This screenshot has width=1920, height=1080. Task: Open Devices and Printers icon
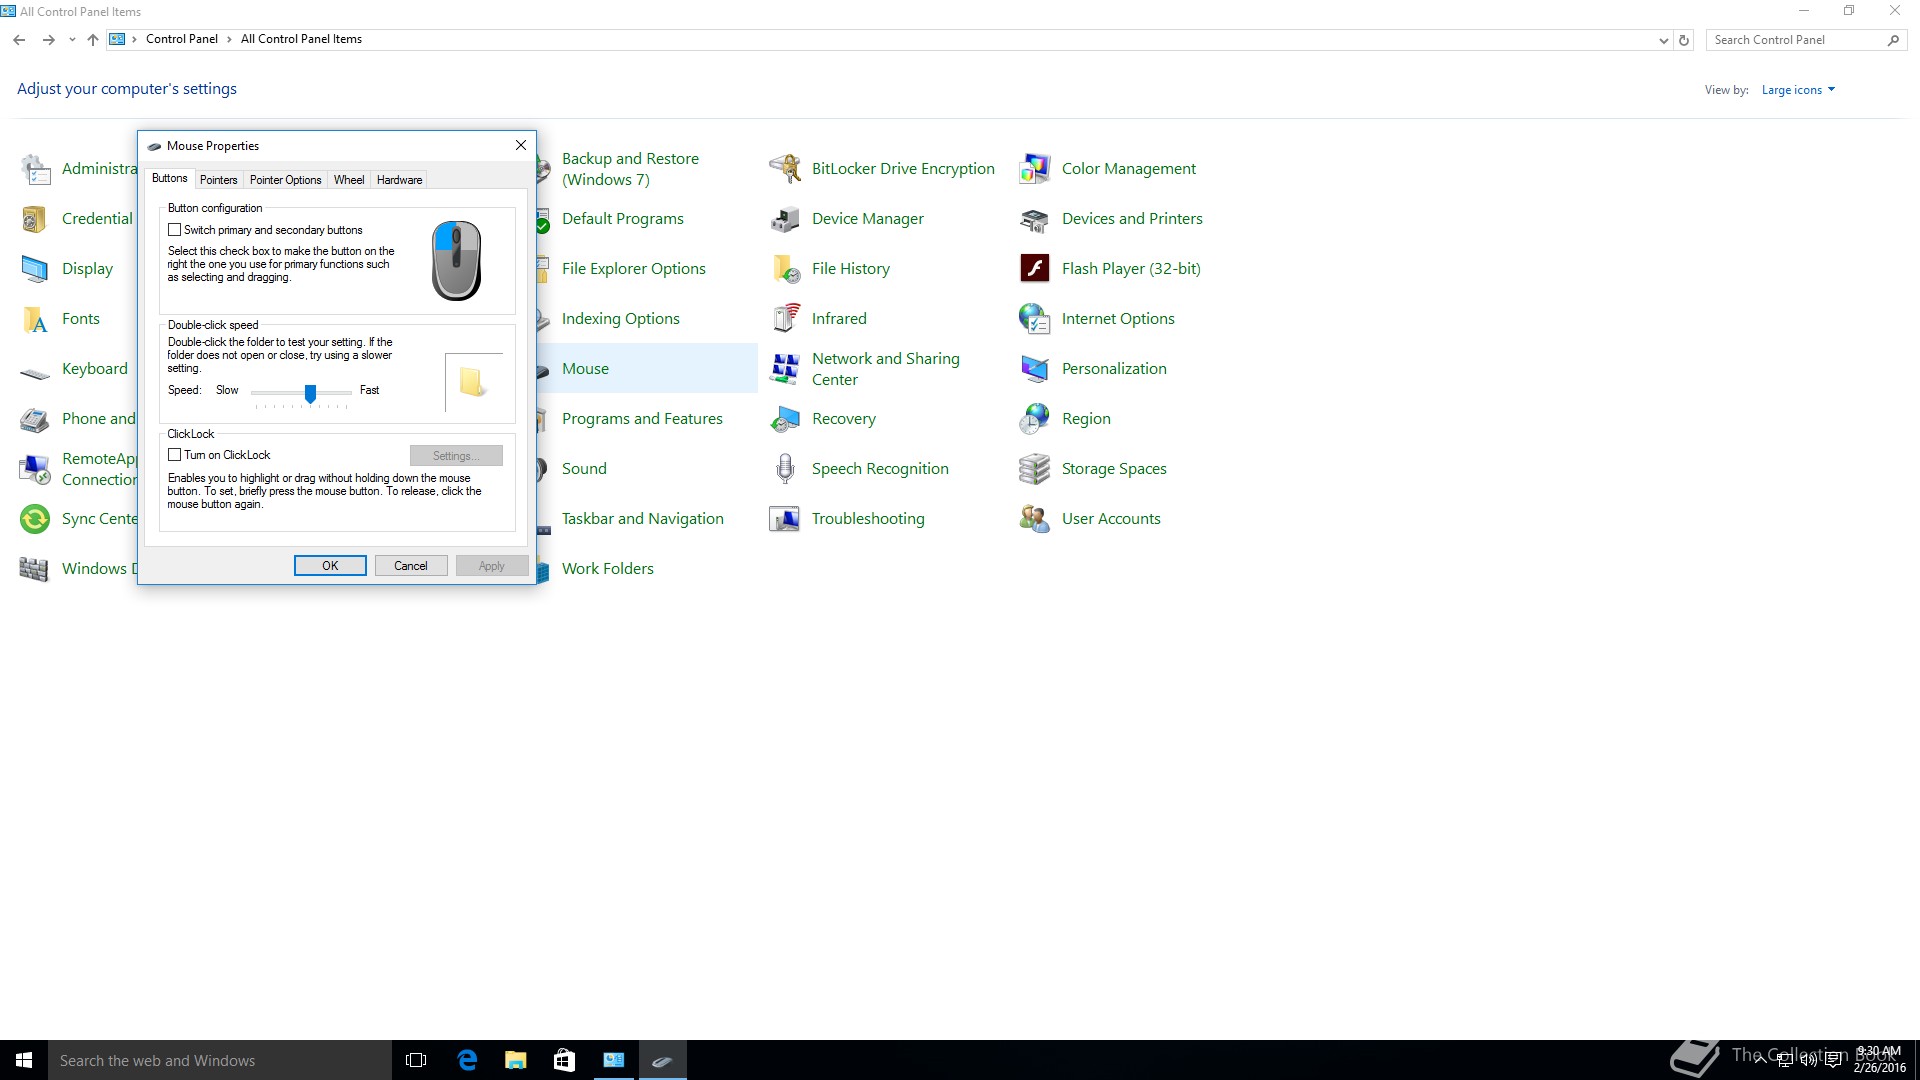tap(1035, 219)
